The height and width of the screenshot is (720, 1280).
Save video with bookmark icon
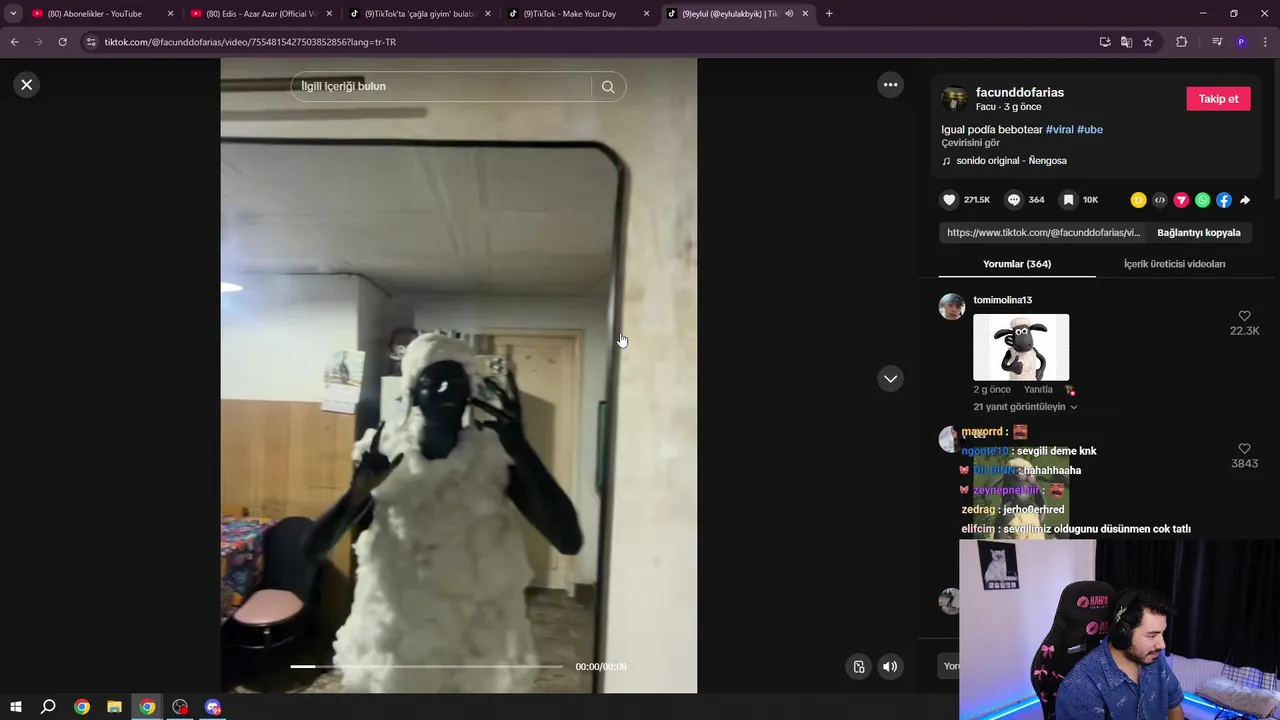1068,200
